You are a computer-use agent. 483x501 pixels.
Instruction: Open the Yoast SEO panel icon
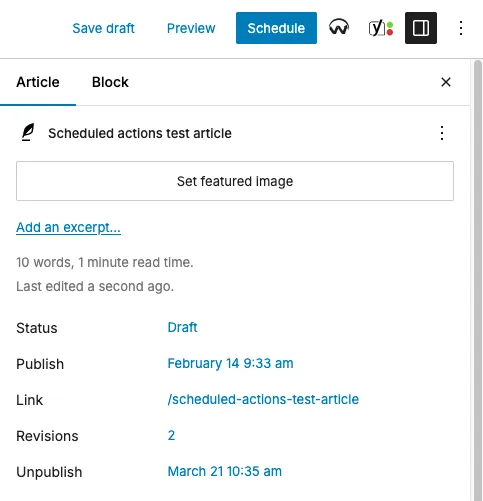coord(381,28)
